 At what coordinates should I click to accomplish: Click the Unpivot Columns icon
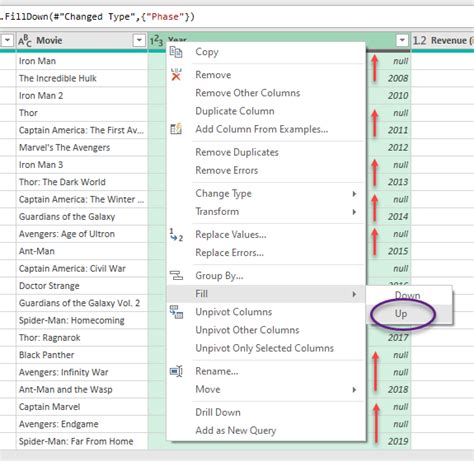pos(176,312)
